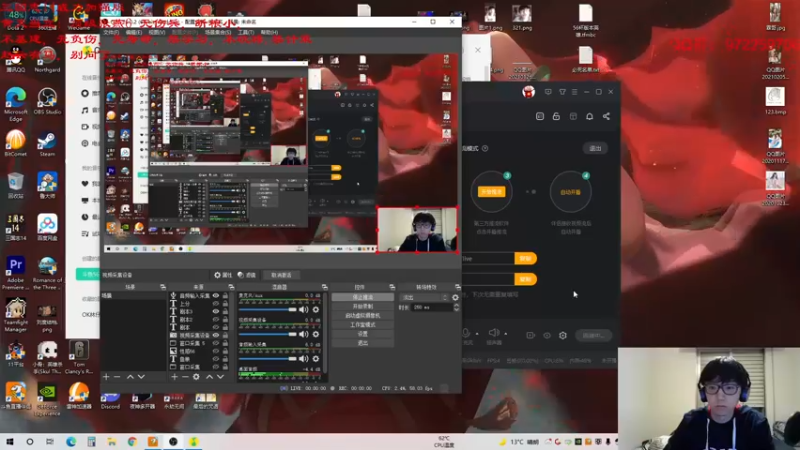Adjust 视频采集设备 volume slider
The height and width of the screenshot is (450, 800).
pos(267,334)
